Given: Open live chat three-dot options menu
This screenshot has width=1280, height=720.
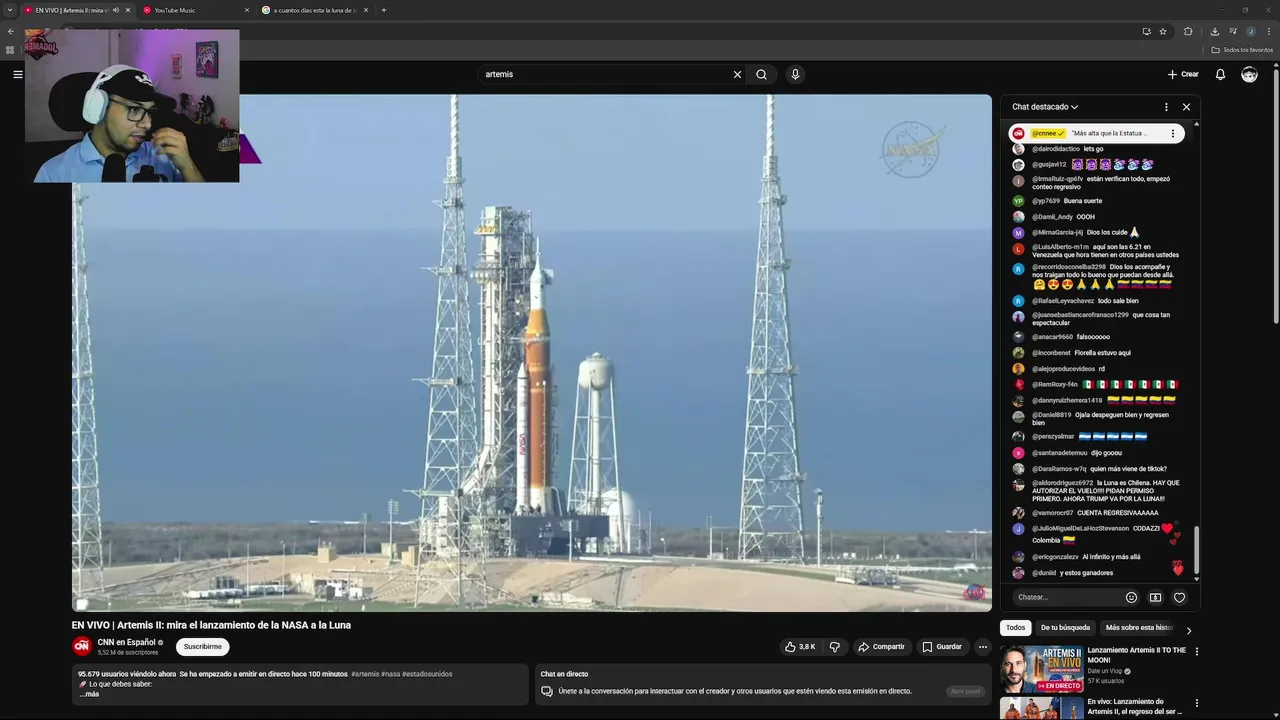Looking at the screenshot, I should click(1165, 107).
